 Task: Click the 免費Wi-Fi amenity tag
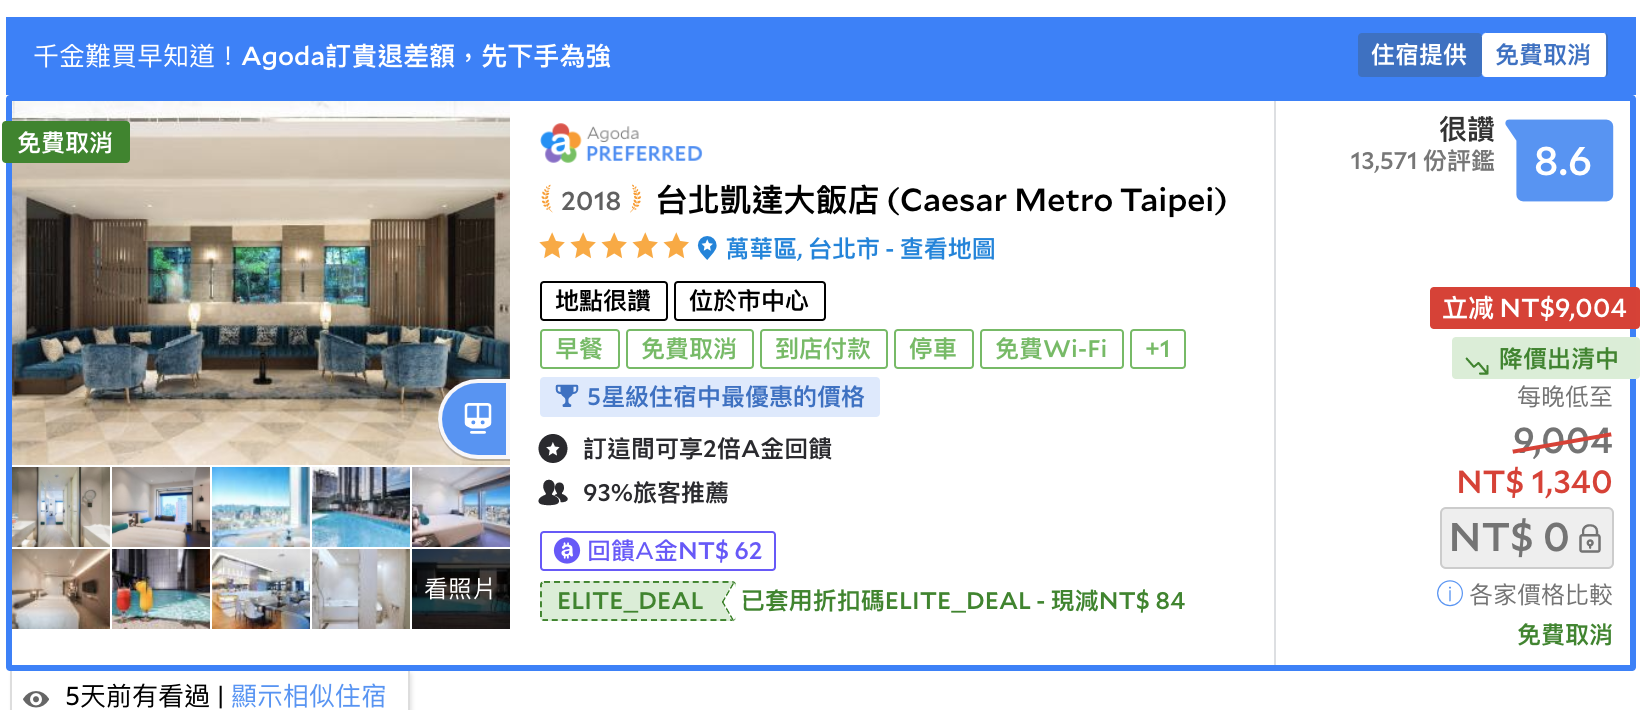pos(1051,349)
